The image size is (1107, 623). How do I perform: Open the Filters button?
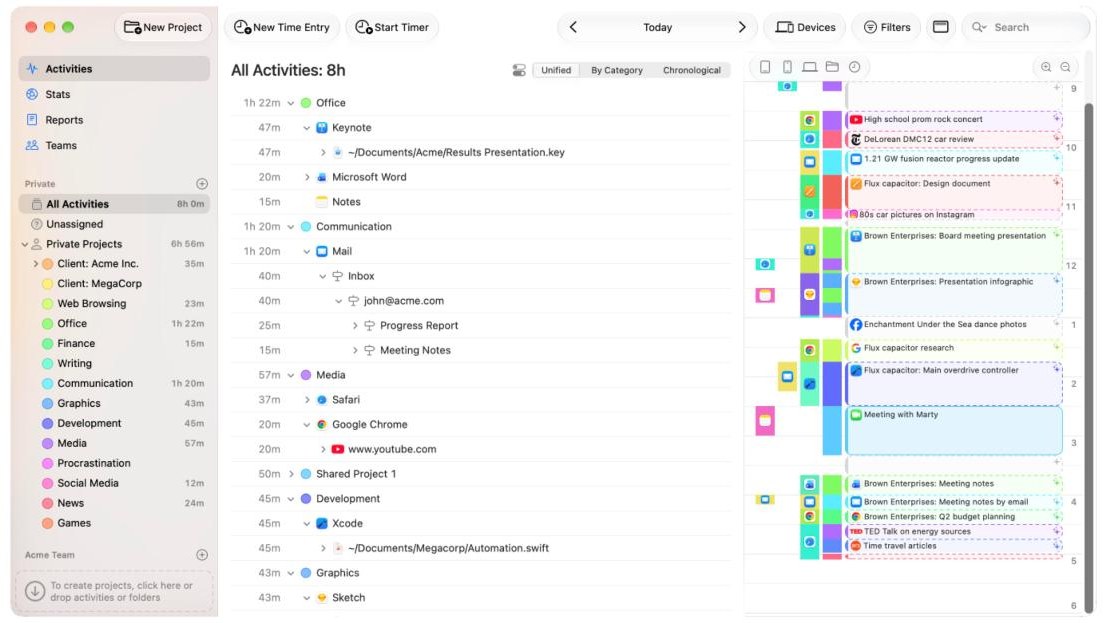tap(887, 27)
